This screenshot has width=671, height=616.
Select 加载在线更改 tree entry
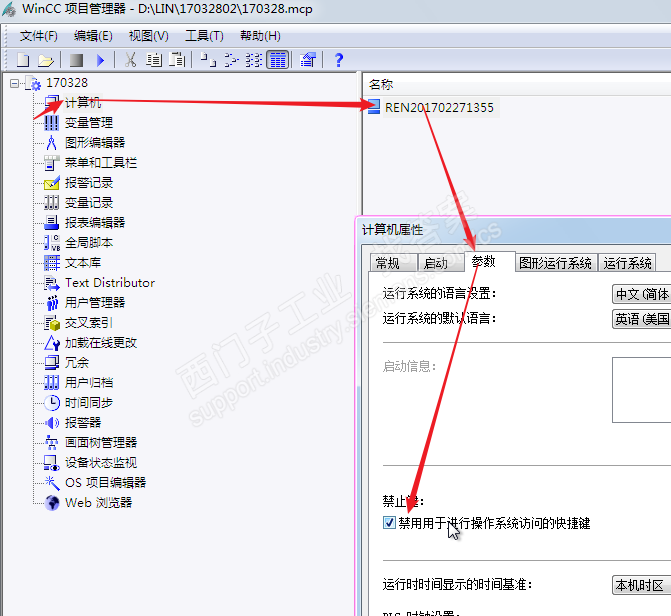point(101,343)
